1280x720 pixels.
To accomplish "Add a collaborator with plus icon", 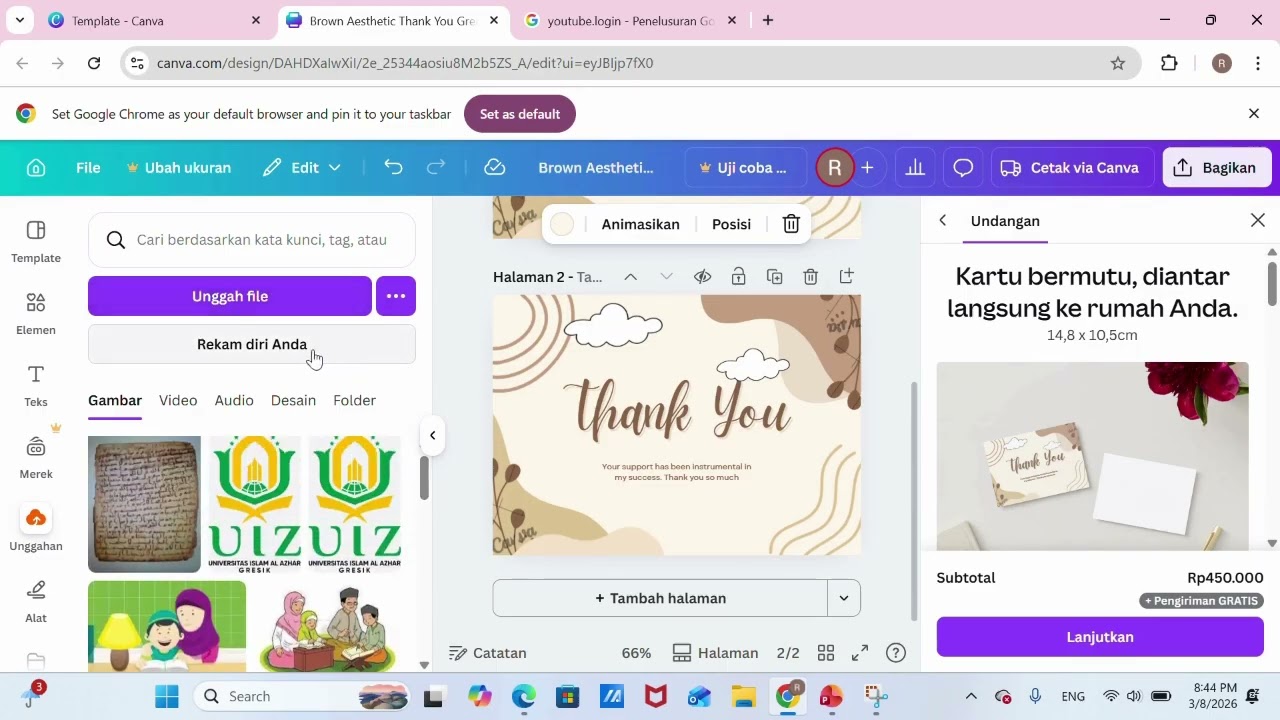I will tap(867, 168).
